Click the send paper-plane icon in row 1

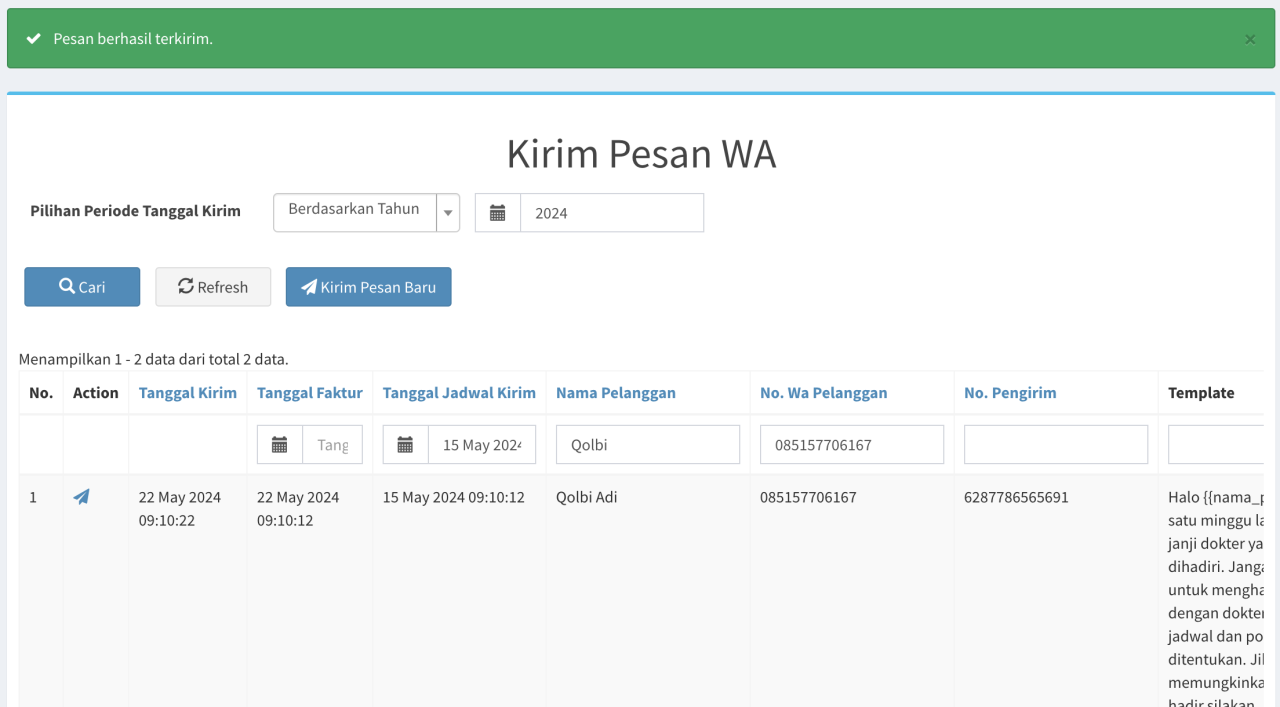coord(81,497)
